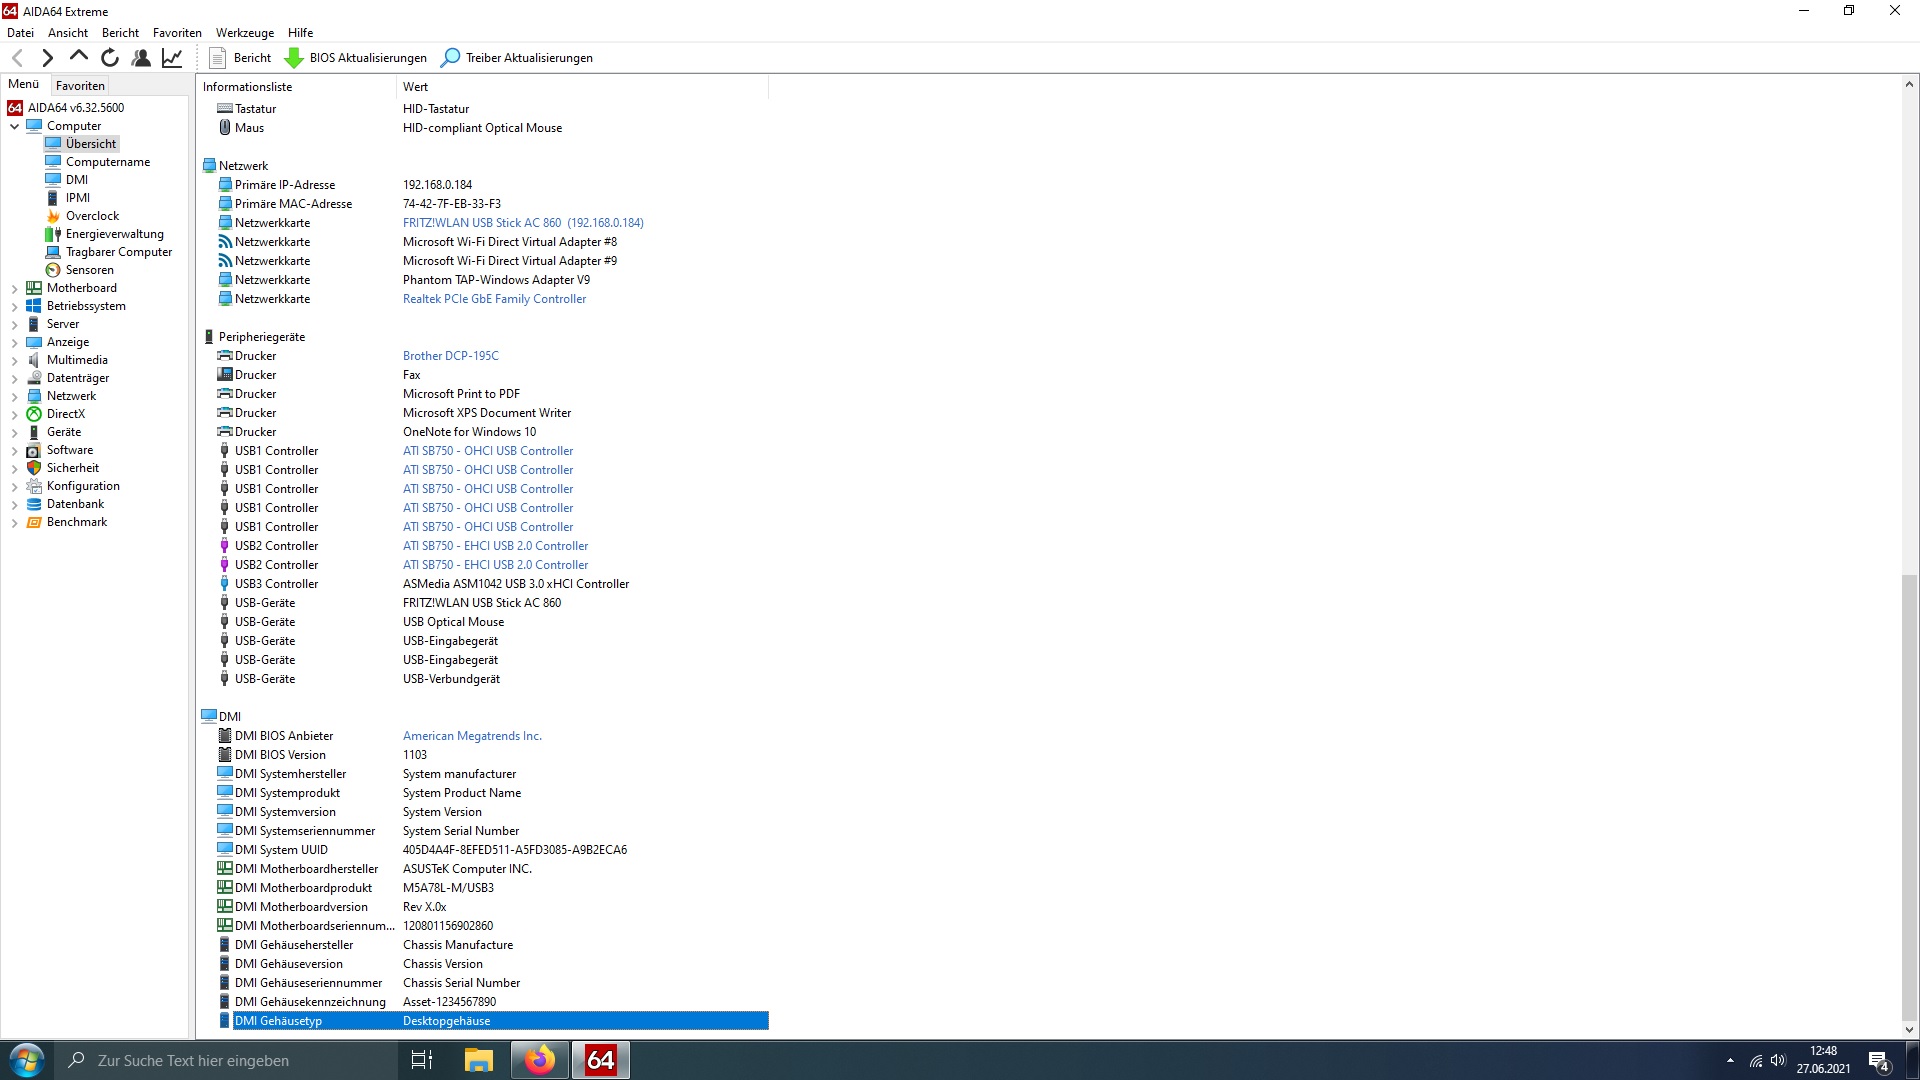The height and width of the screenshot is (1080, 1920).
Task: Click the Bericht report toolbar button
Action: pos(240,58)
